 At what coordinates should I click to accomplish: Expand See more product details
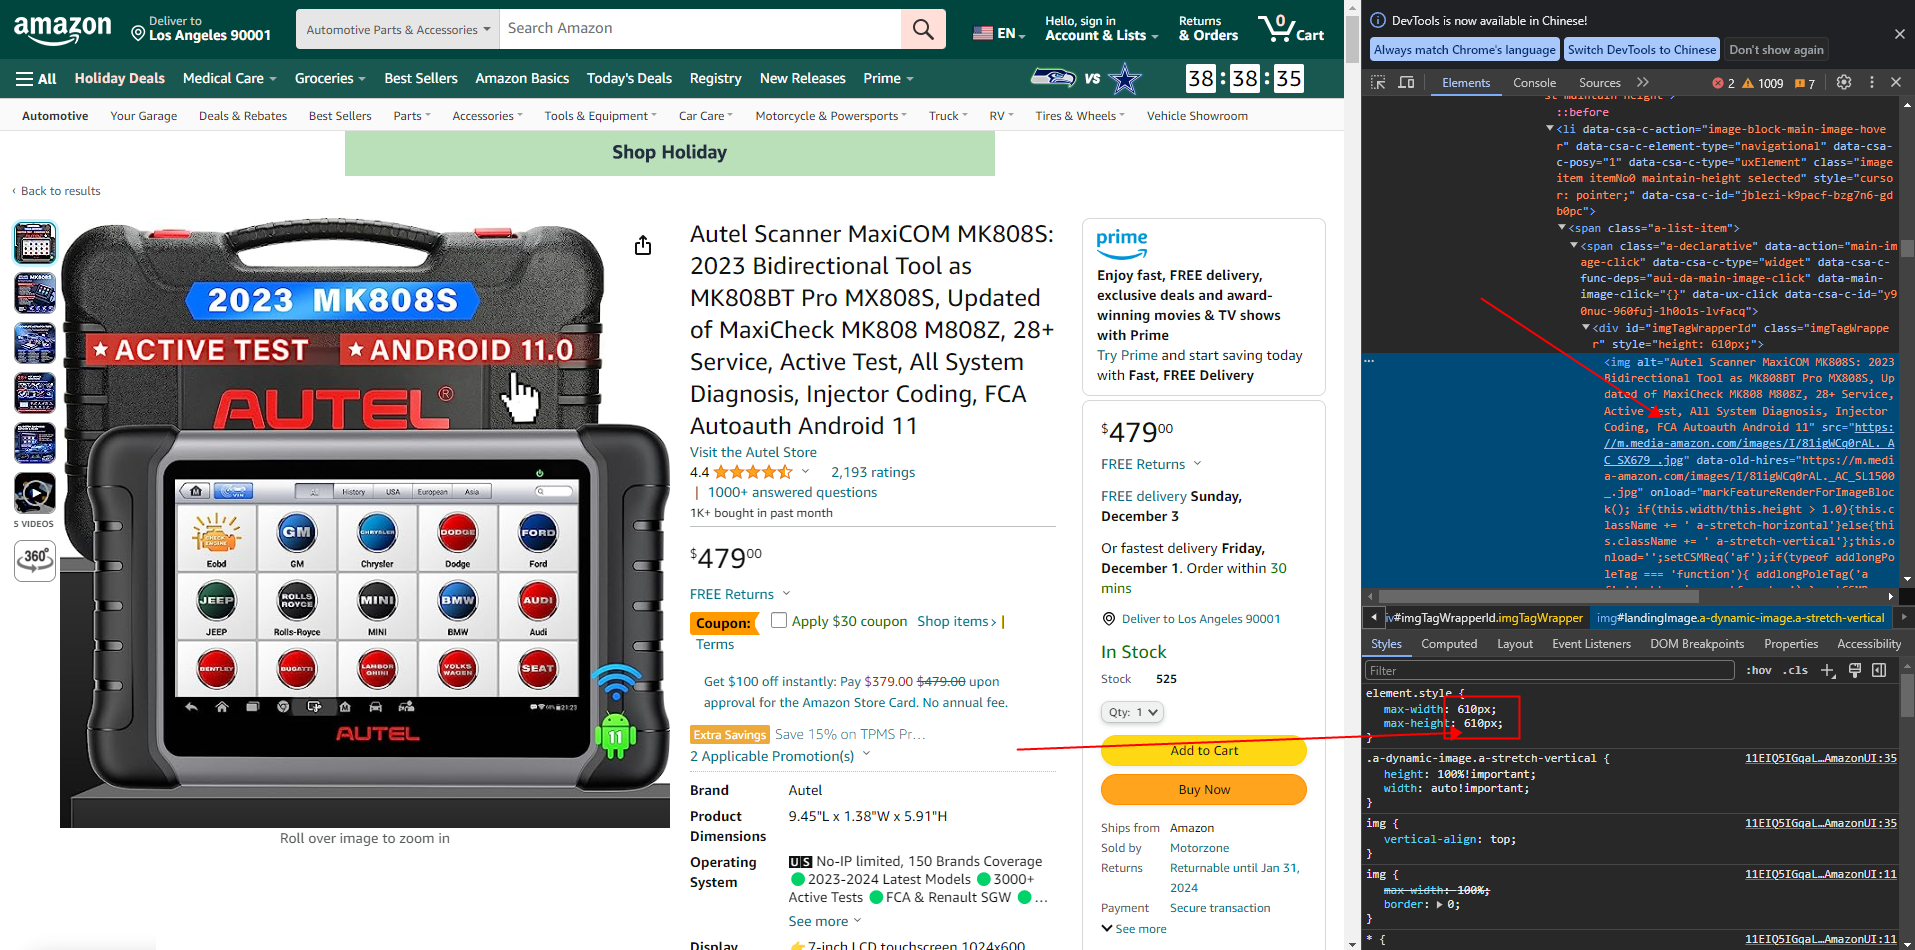[824, 921]
